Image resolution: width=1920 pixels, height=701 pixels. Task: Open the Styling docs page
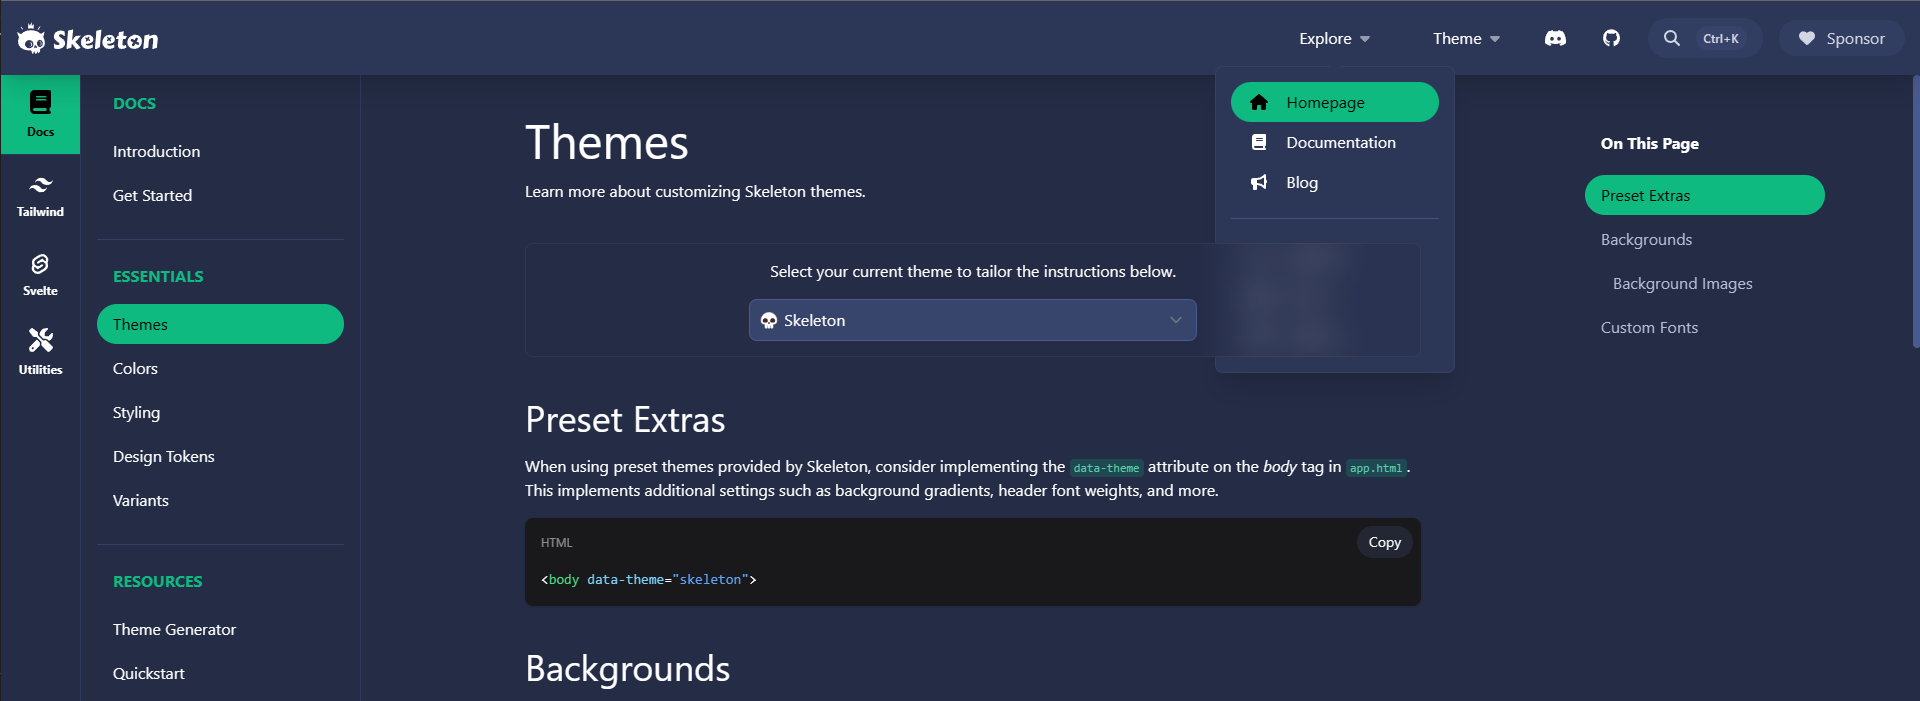click(220, 412)
